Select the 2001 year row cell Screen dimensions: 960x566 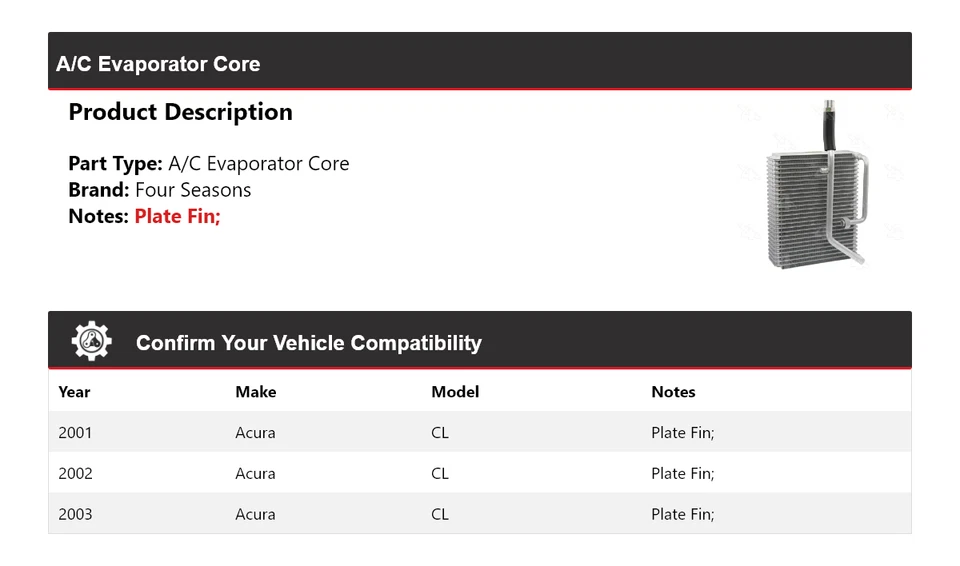75,433
